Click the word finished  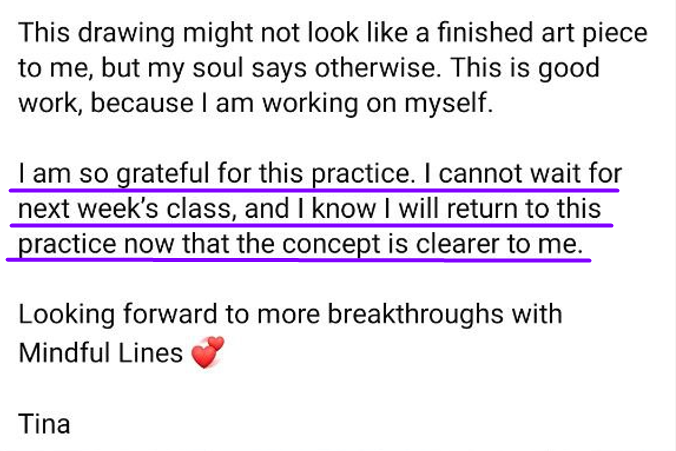tap(485, 33)
